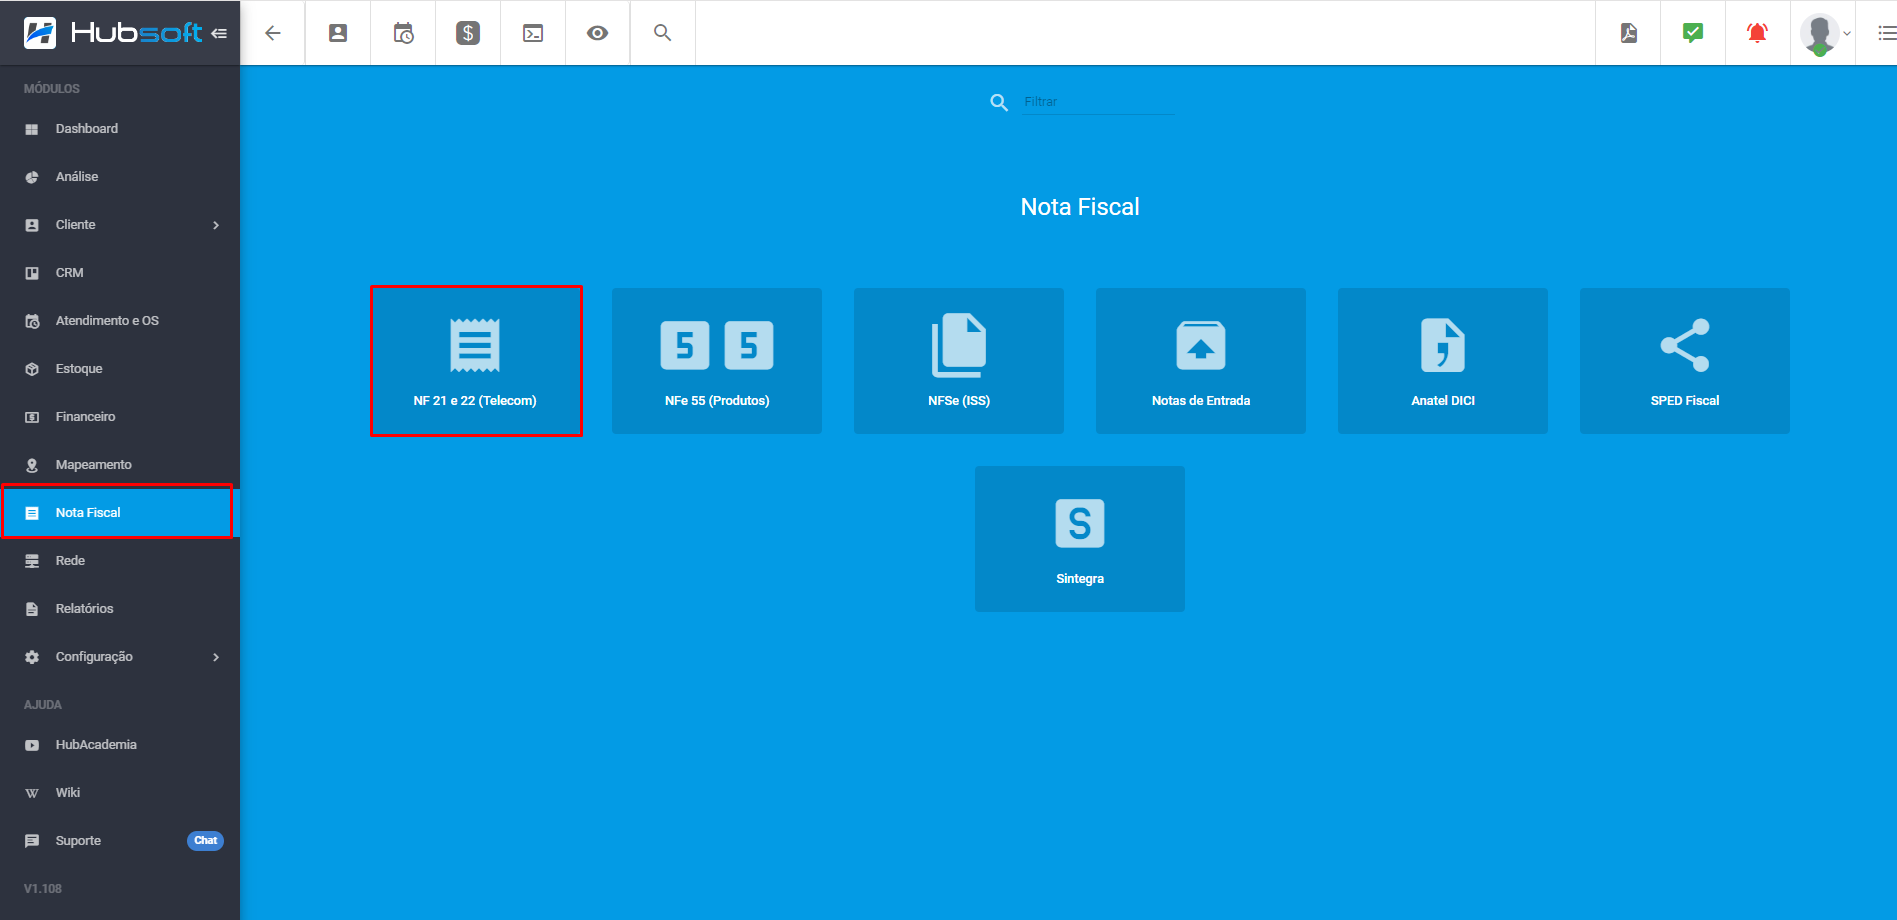Open Atendimento e OS in the sidebar
The image size is (1897, 920).
click(120, 321)
